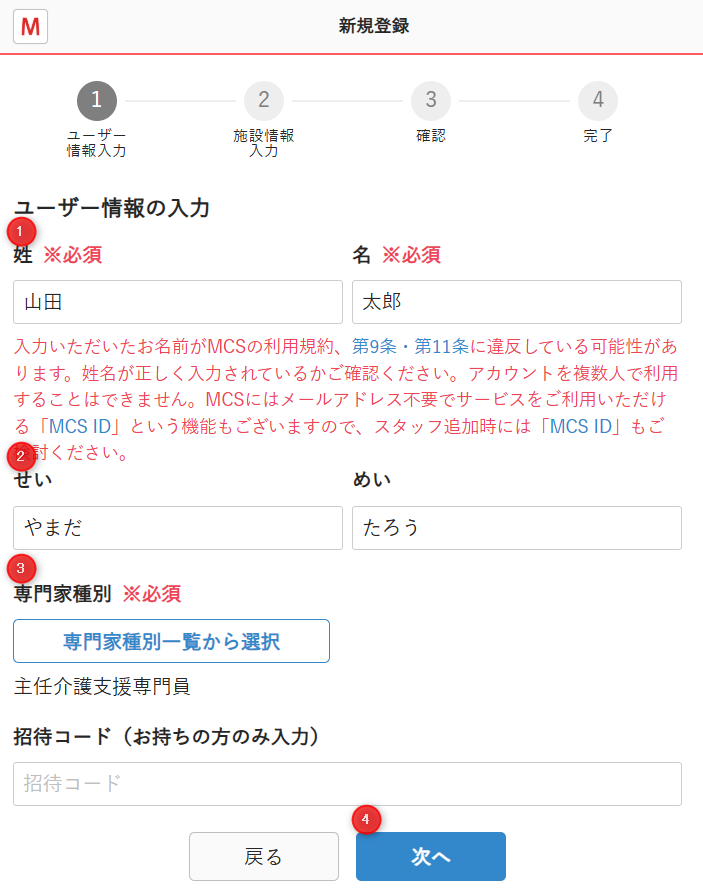Image resolution: width=703 pixels, height=896 pixels.
Task: Open the second MCS ID link
Action: click(x=581, y=426)
